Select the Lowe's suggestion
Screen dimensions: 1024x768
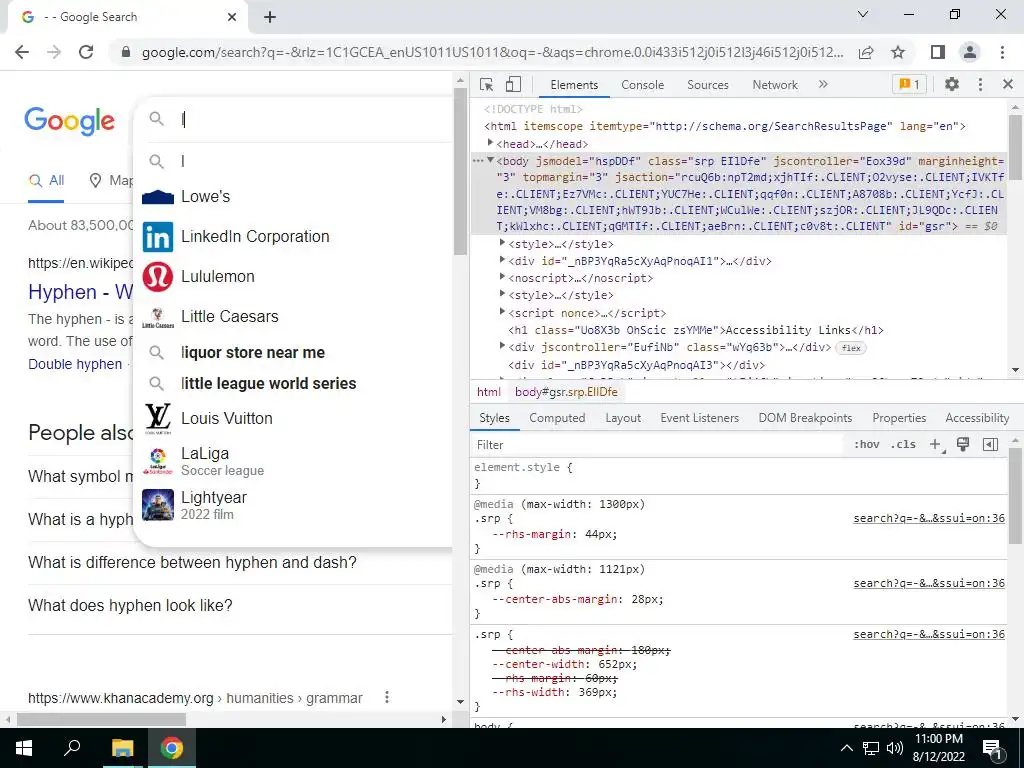293,197
